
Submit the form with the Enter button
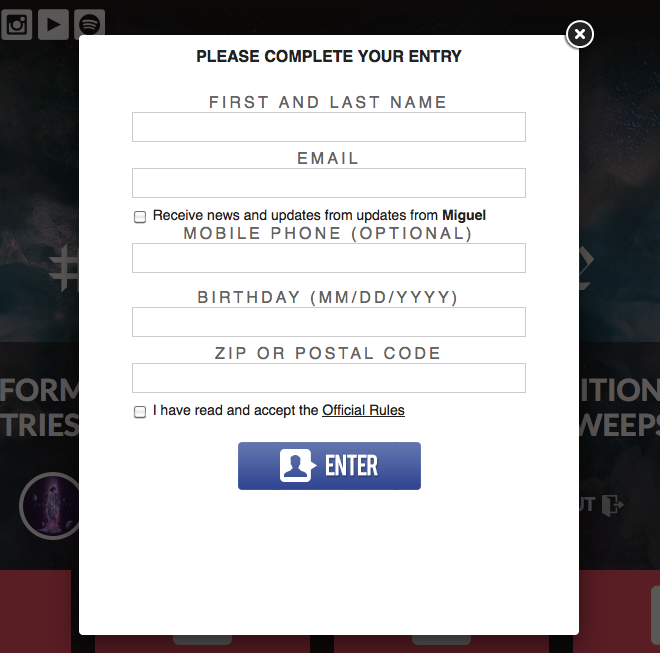pos(329,466)
